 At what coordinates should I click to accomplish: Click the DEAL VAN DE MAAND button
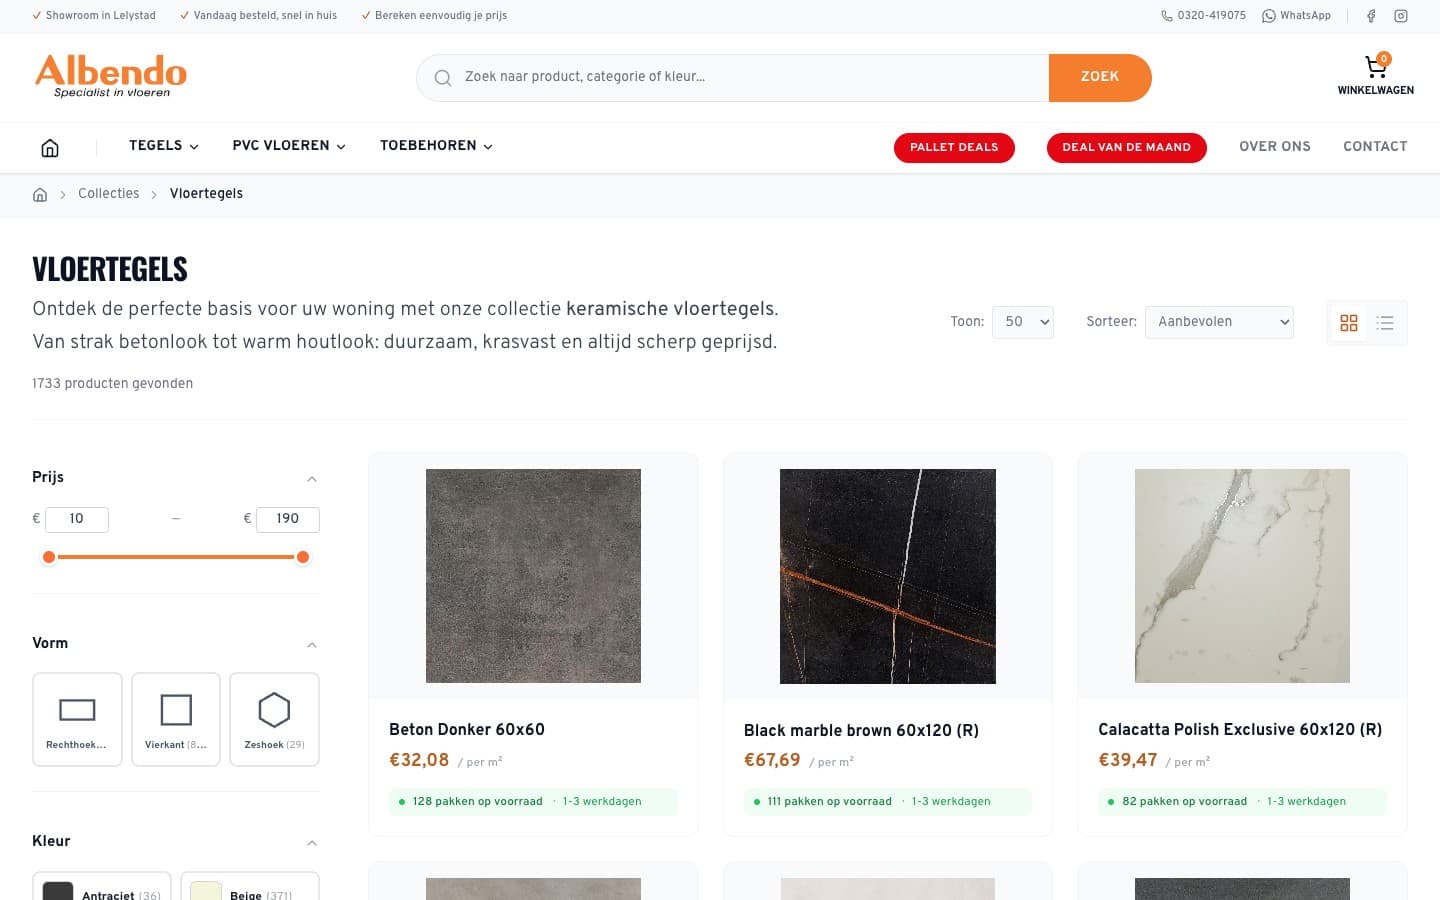(1127, 147)
